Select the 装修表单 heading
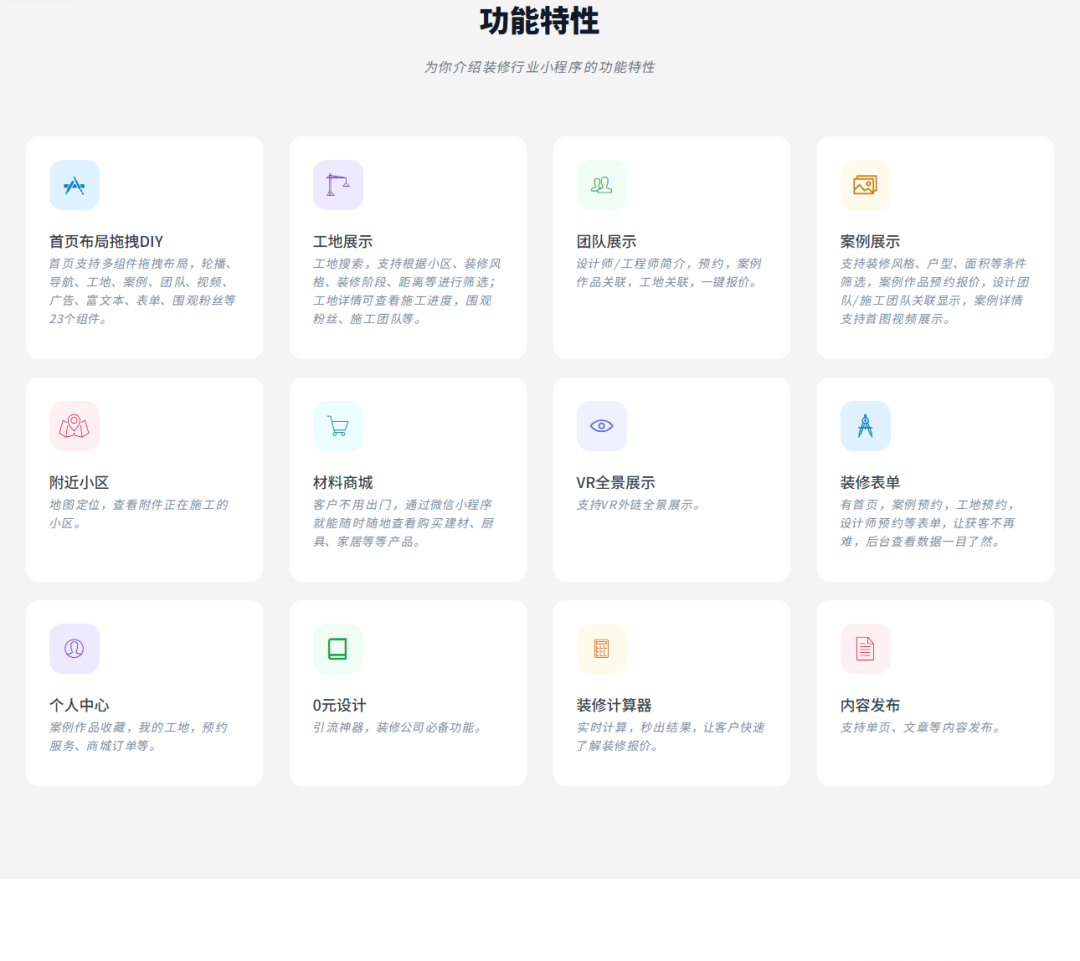 870,483
